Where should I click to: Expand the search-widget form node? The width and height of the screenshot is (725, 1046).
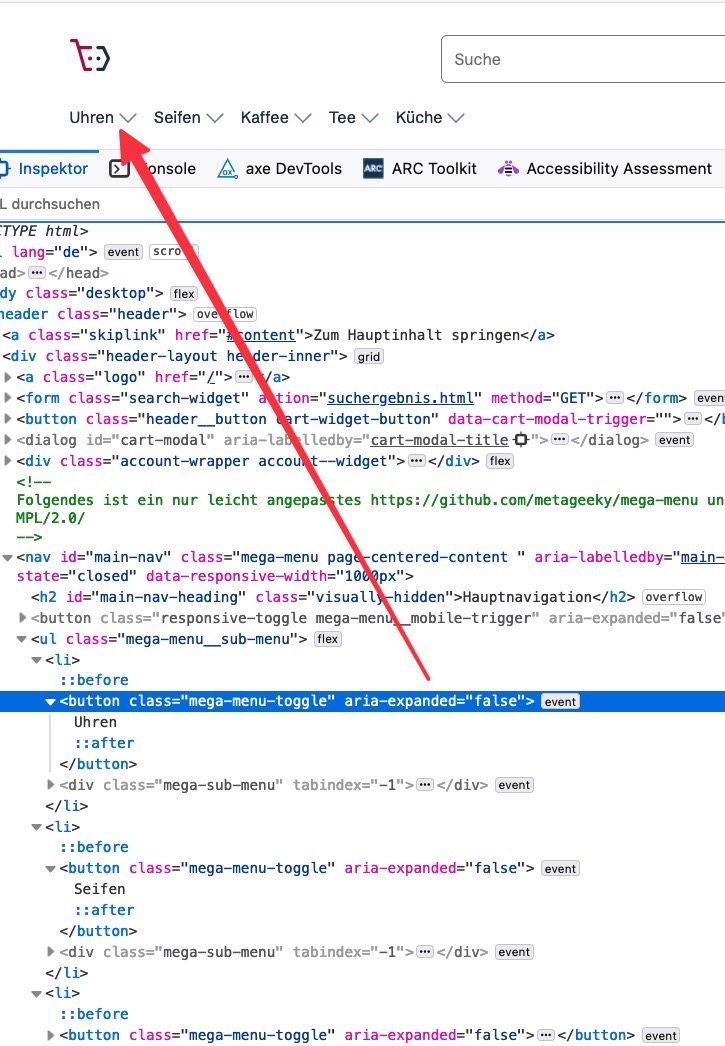pyautogui.click(x=8, y=398)
